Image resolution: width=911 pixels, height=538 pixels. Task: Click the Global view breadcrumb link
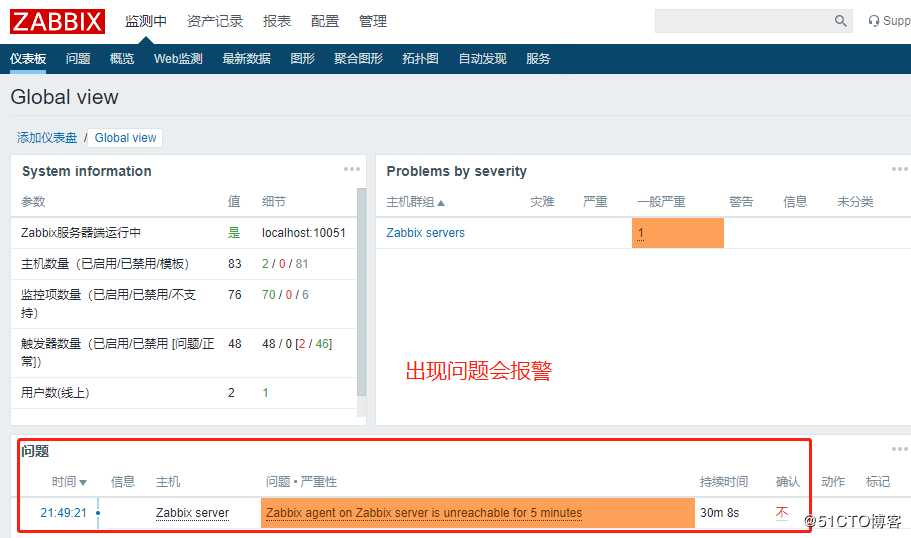pos(125,138)
